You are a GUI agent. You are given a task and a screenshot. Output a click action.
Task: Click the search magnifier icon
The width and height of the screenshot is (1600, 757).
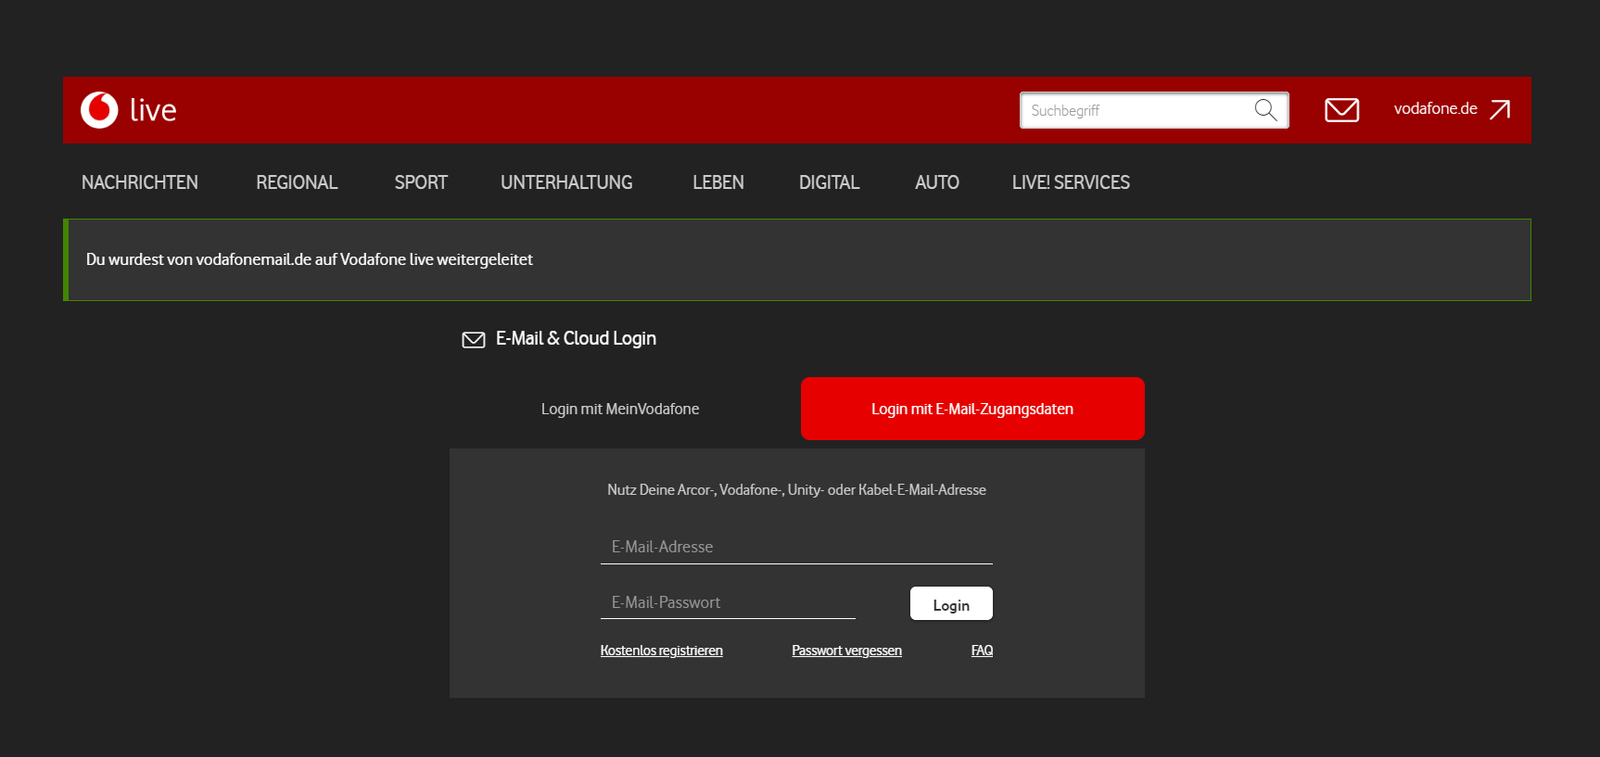tap(1266, 110)
